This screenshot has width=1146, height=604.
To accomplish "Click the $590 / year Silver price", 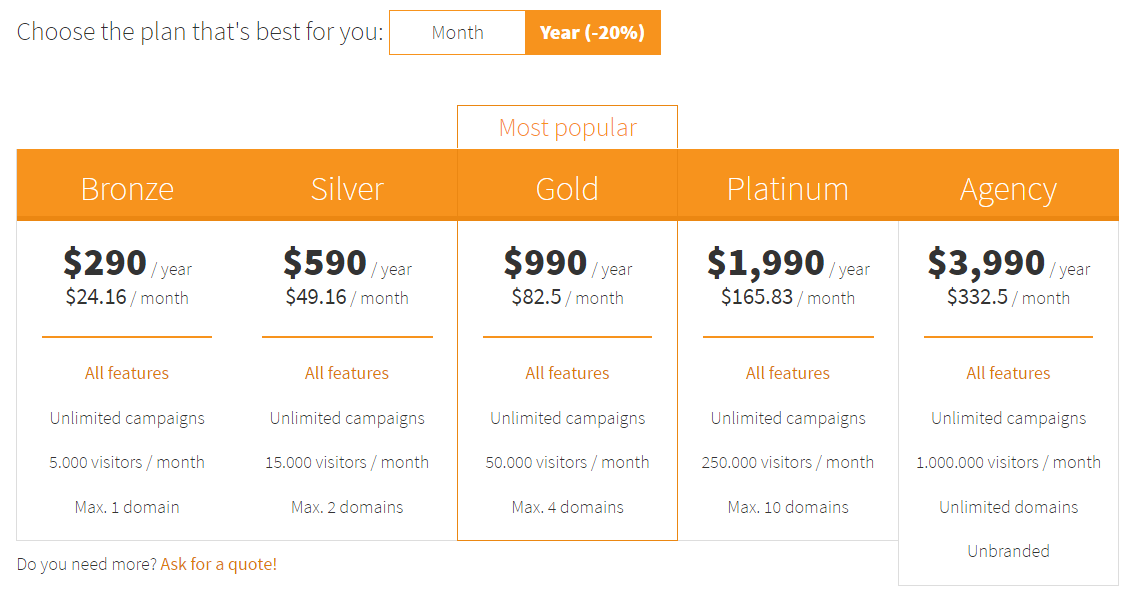I will (x=347, y=263).
